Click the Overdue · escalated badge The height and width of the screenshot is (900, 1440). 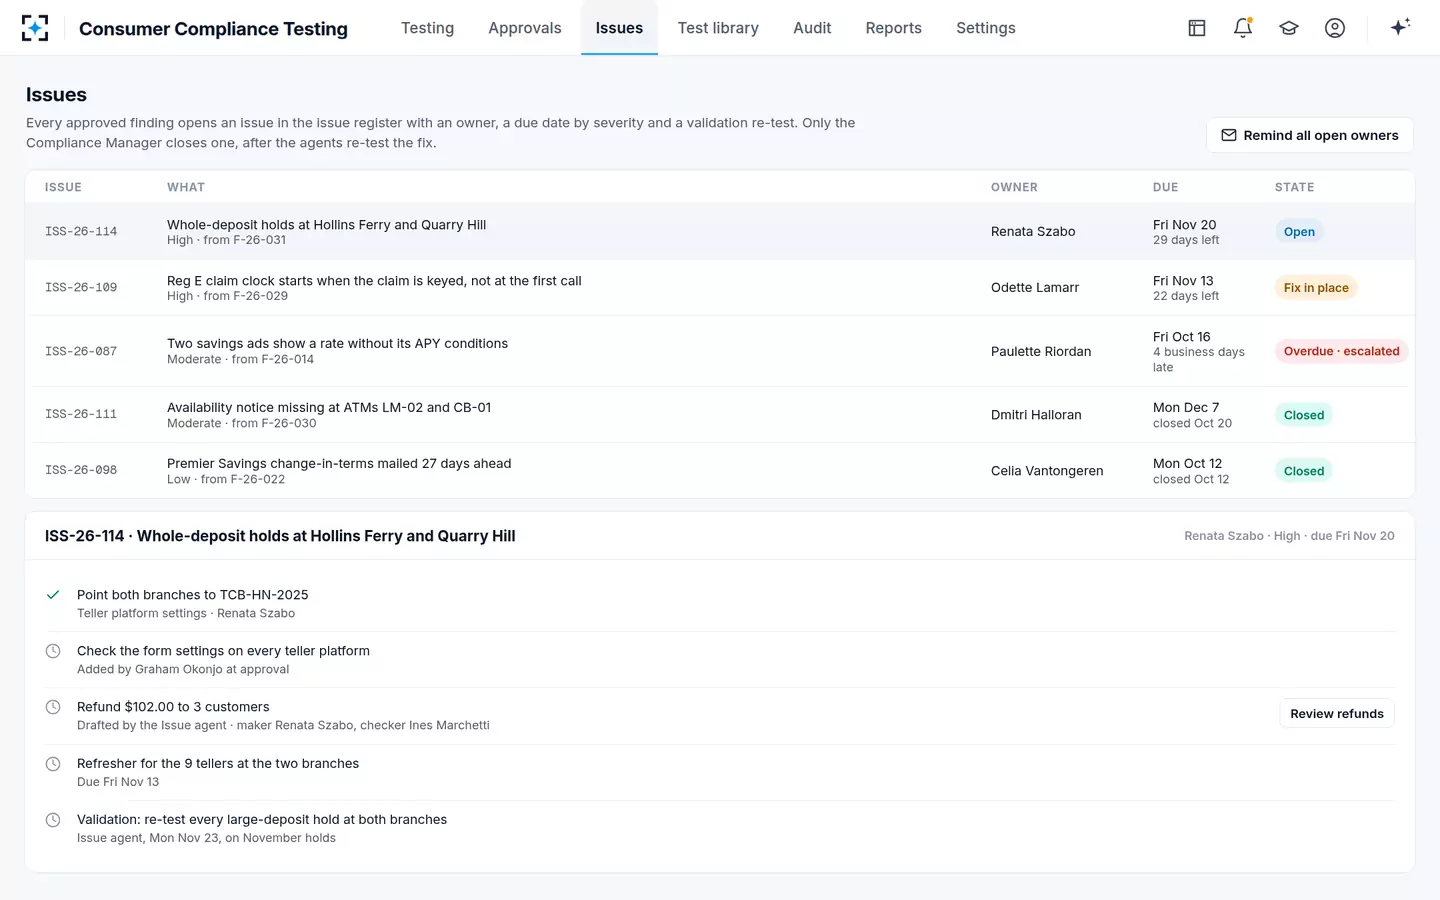tap(1341, 351)
